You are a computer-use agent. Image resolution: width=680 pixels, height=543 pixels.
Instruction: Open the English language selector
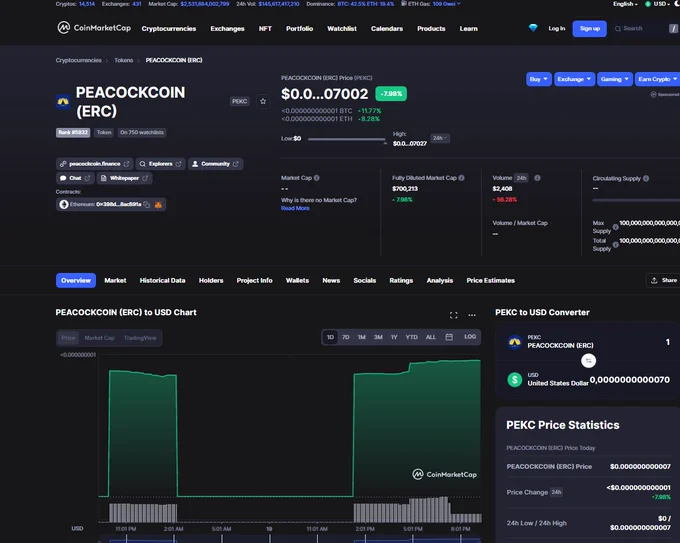click(625, 4)
